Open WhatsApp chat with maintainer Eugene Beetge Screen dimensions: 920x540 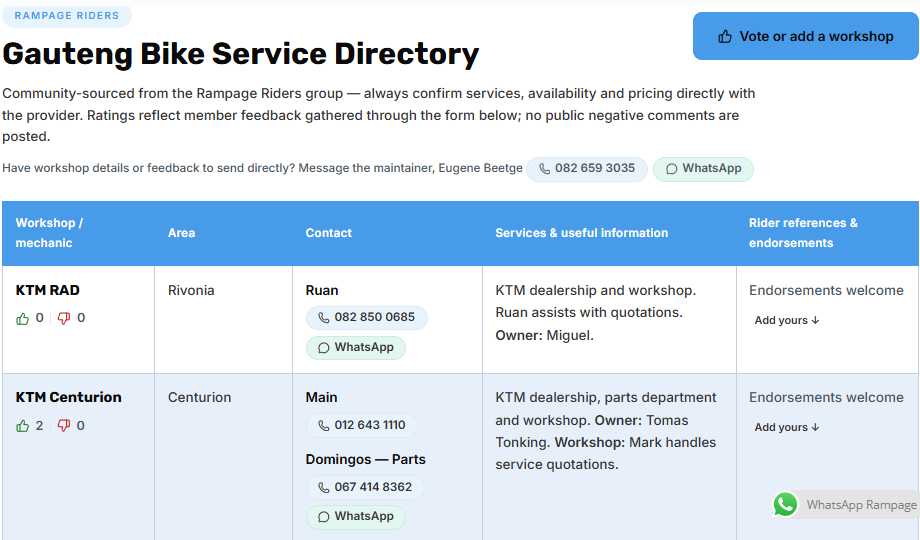coord(703,168)
